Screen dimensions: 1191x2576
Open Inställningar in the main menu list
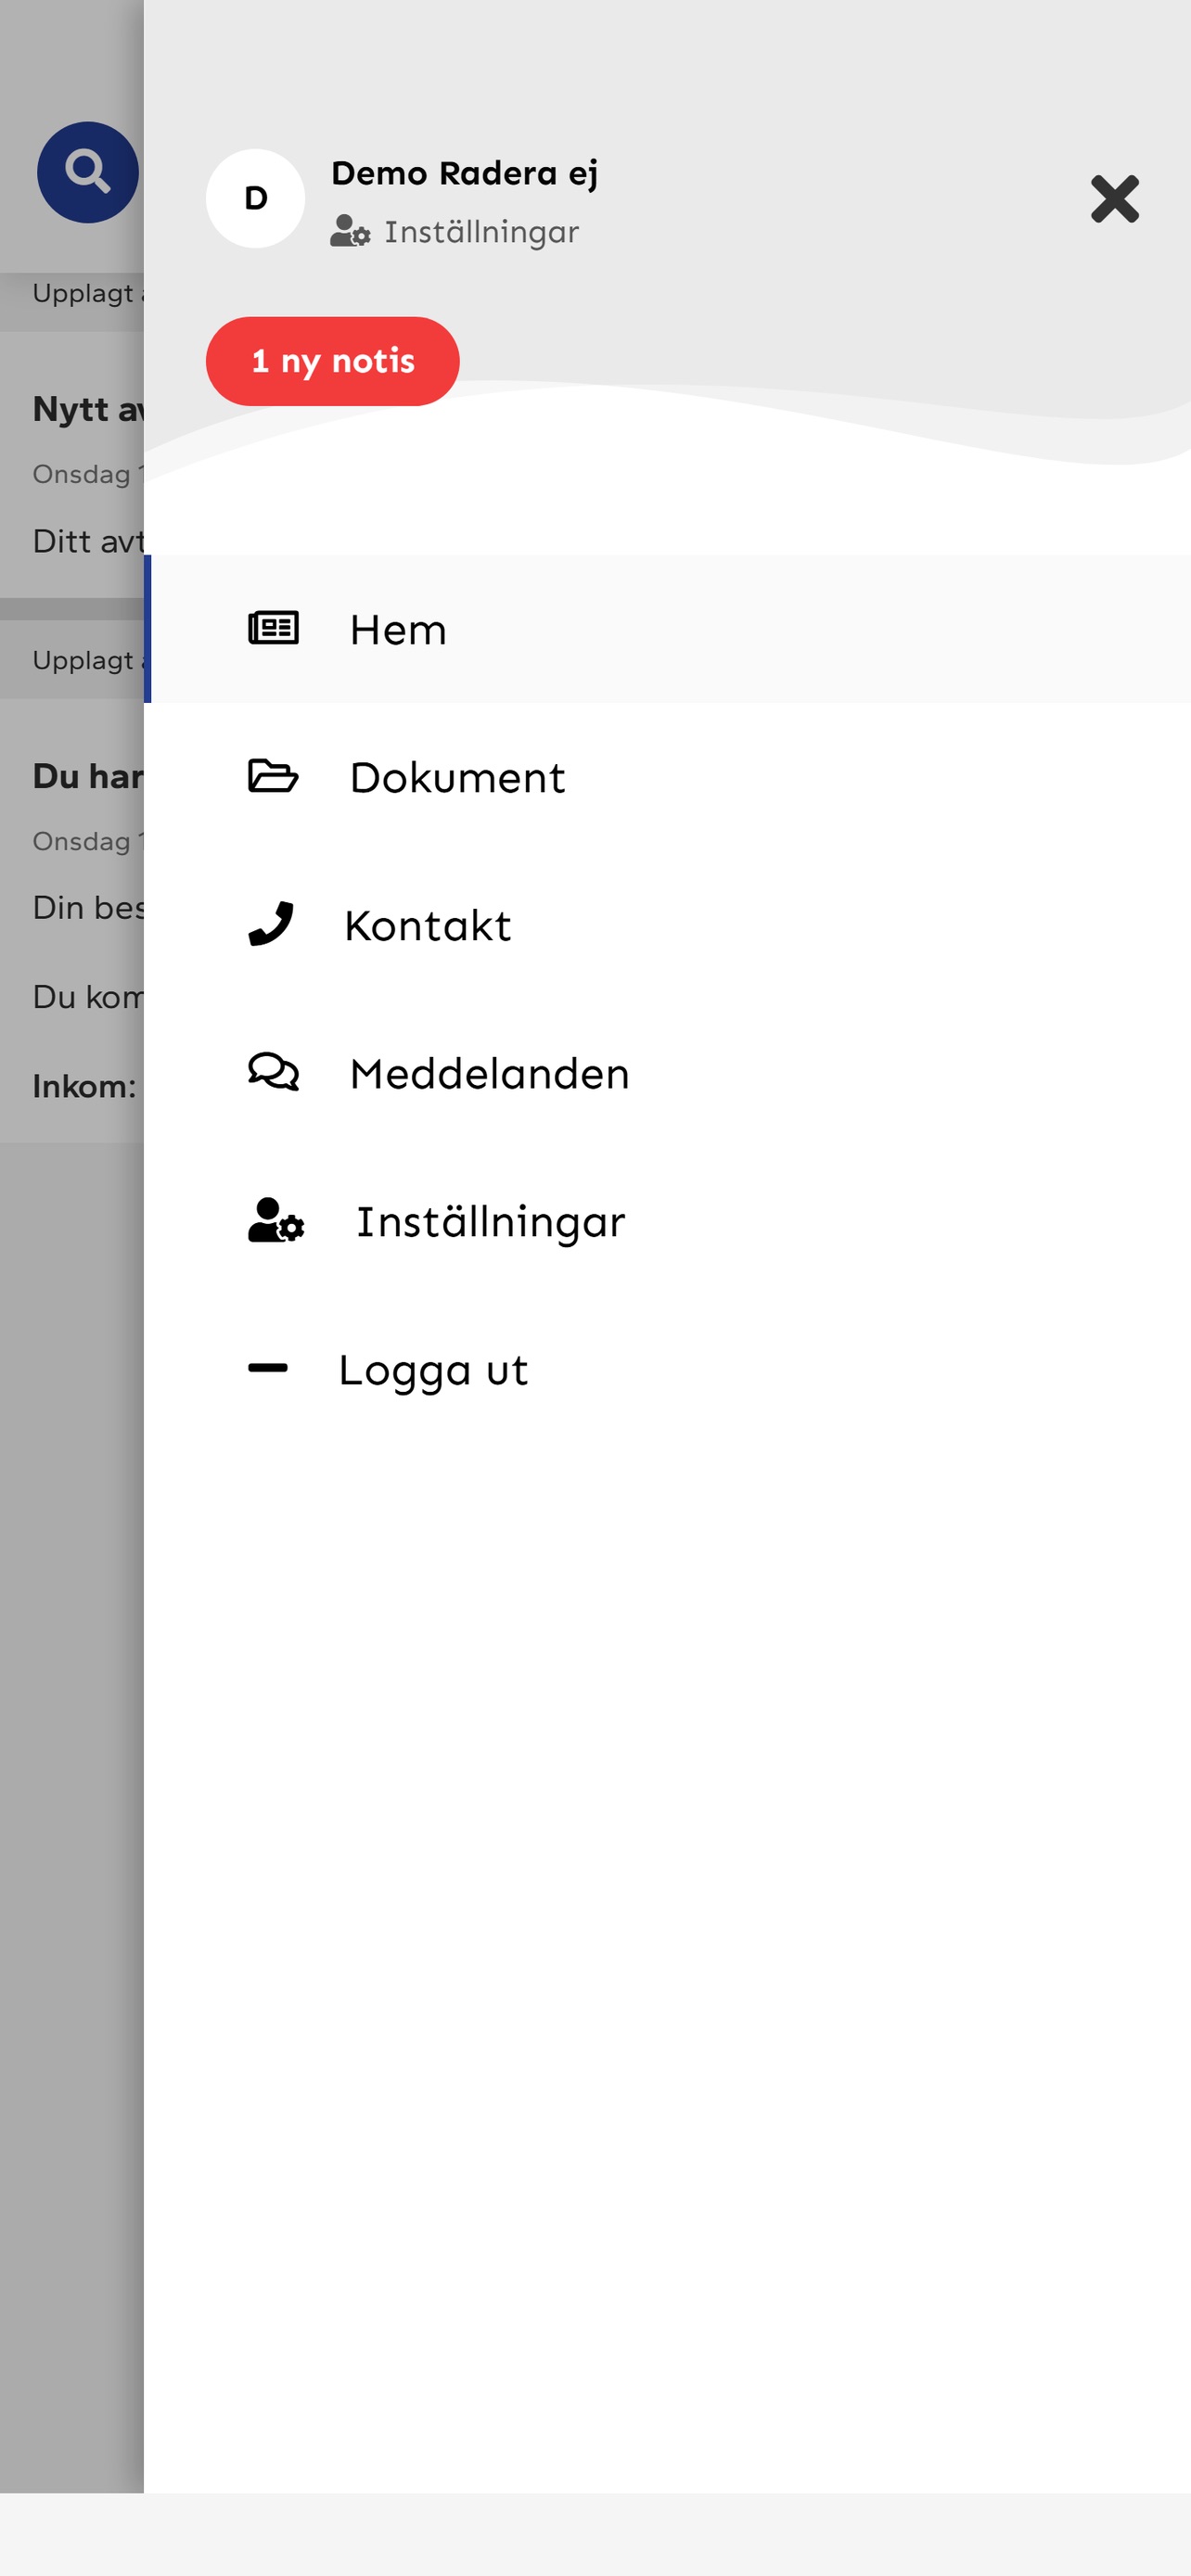pos(668,1221)
